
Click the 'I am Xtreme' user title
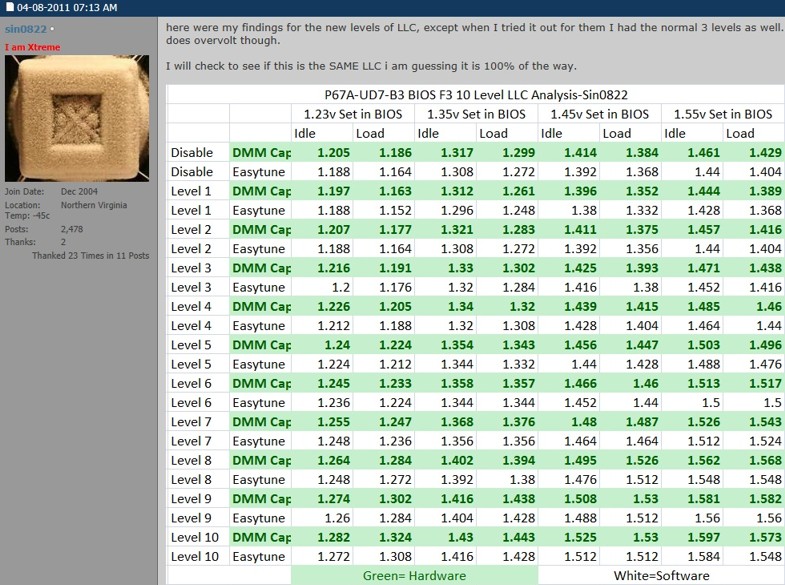tap(33, 47)
